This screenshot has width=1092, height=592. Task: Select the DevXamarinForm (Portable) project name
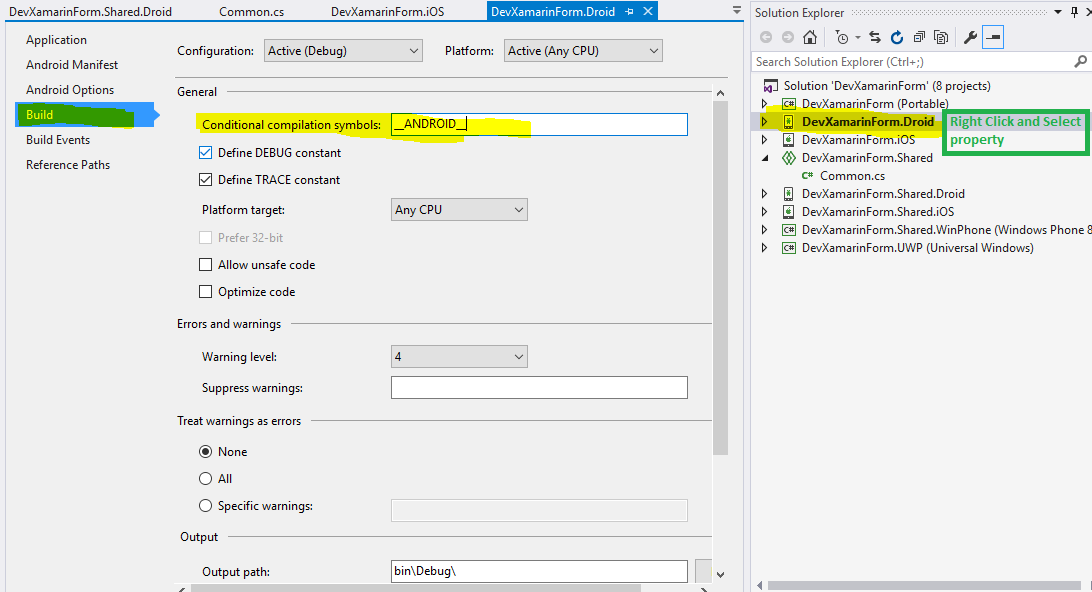tap(875, 104)
